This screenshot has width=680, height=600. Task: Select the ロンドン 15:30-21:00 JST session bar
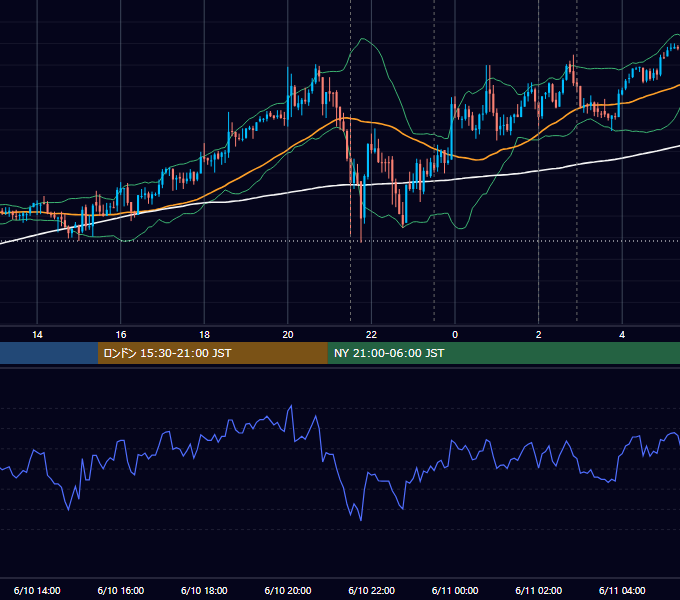212,353
